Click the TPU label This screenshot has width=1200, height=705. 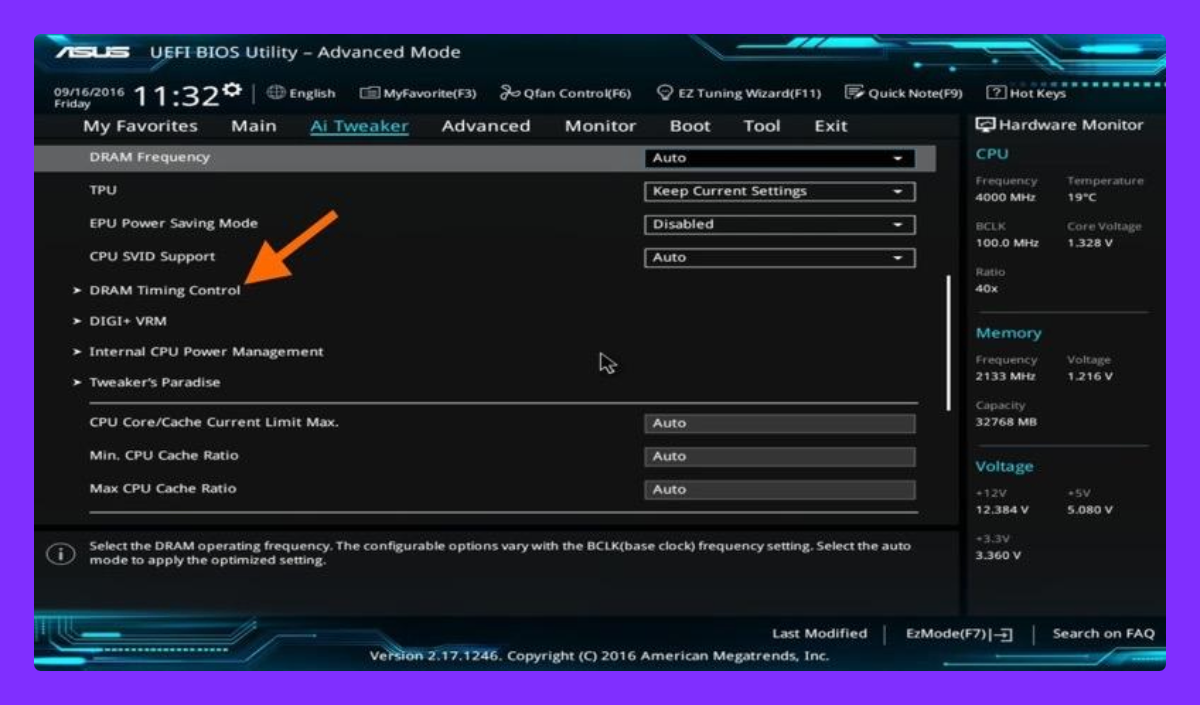coord(103,190)
